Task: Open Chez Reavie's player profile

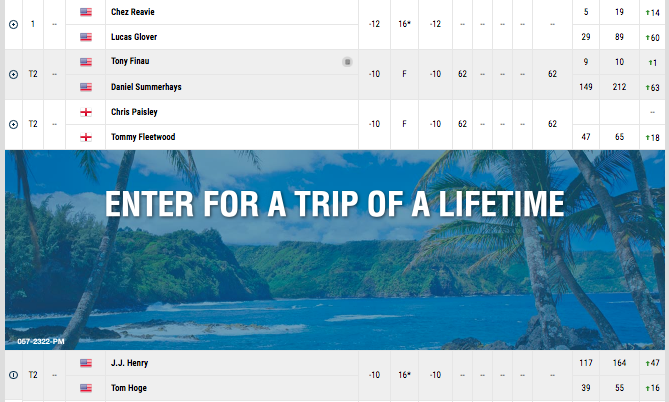Action: click(133, 12)
